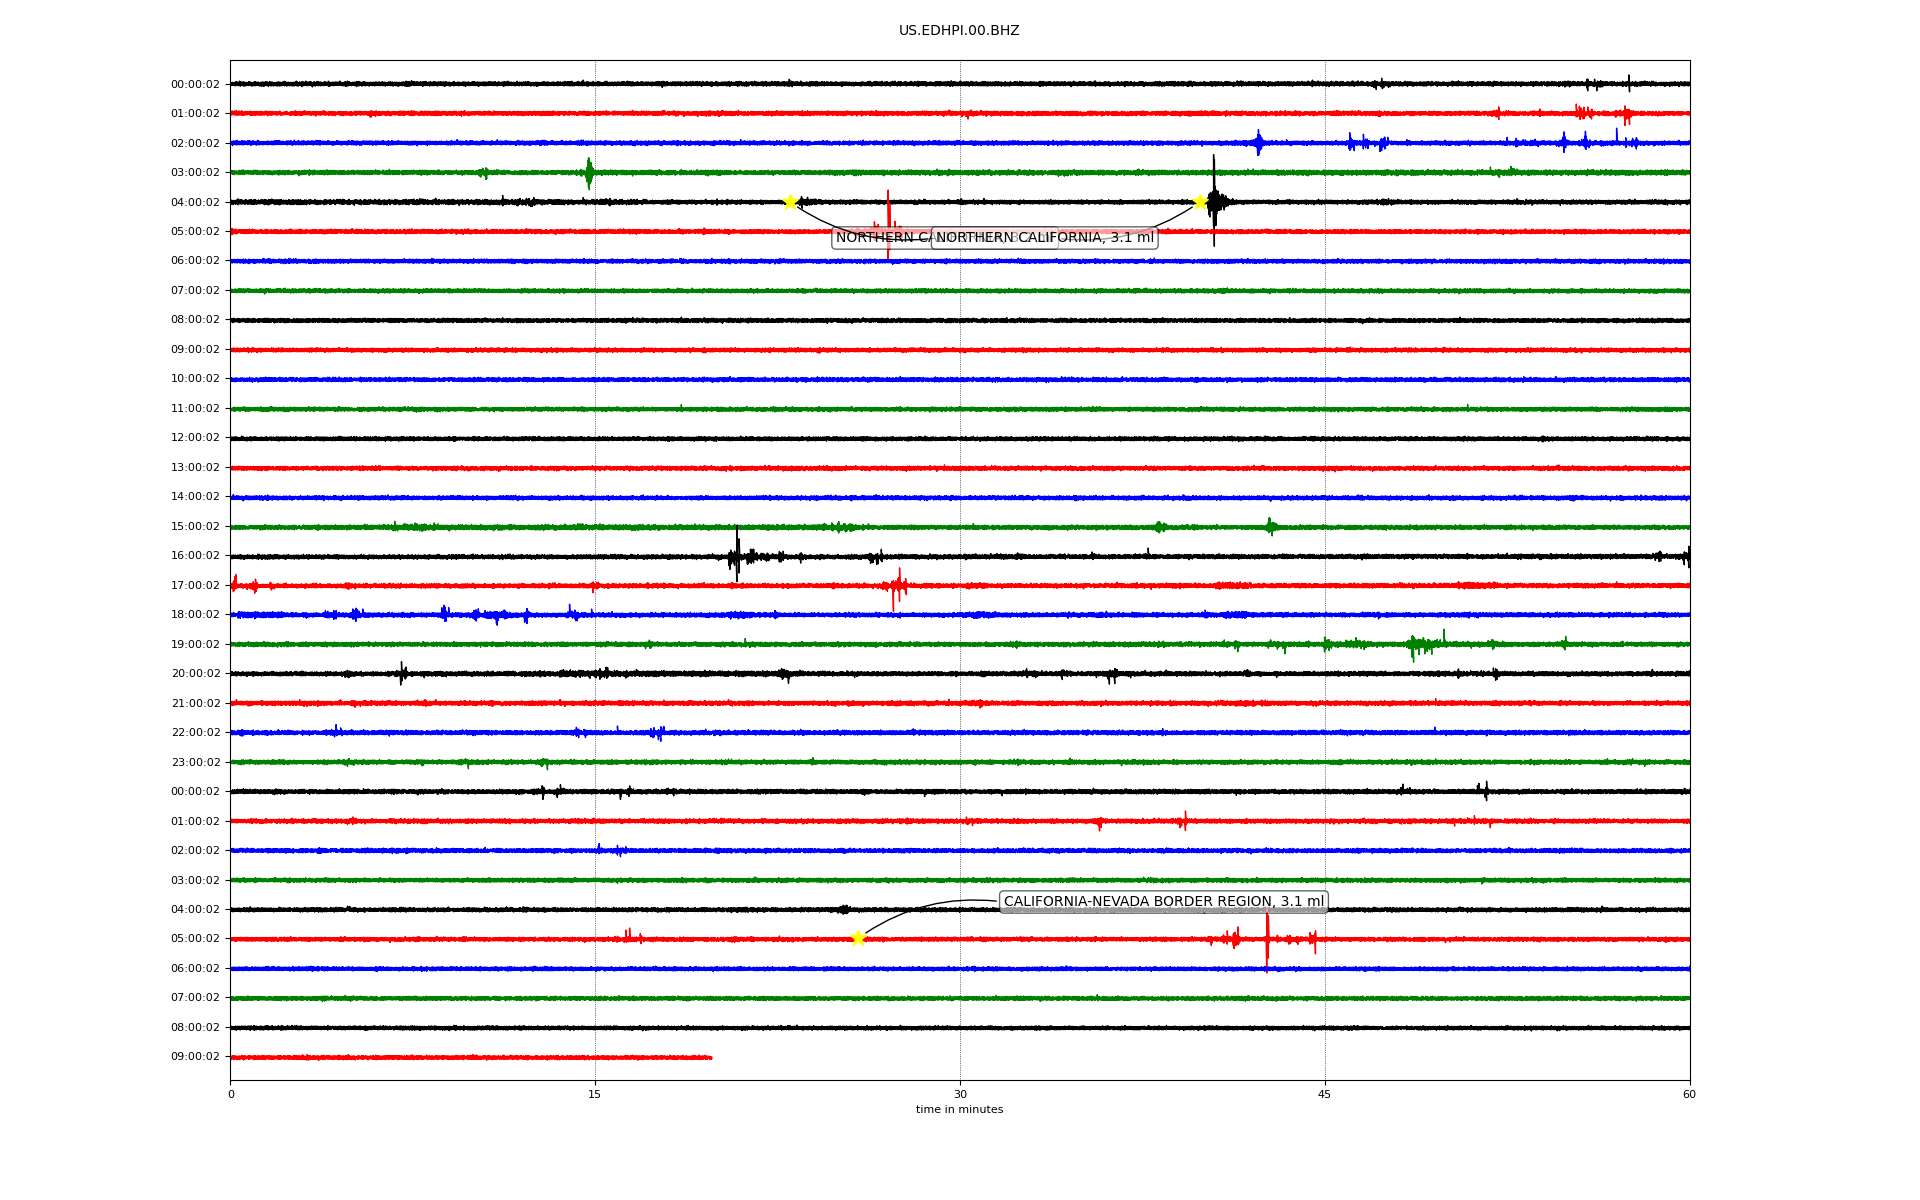Select the CALIFORNIA-NEVADA BORDER REGION annotation label

click(x=1163, y=902)
